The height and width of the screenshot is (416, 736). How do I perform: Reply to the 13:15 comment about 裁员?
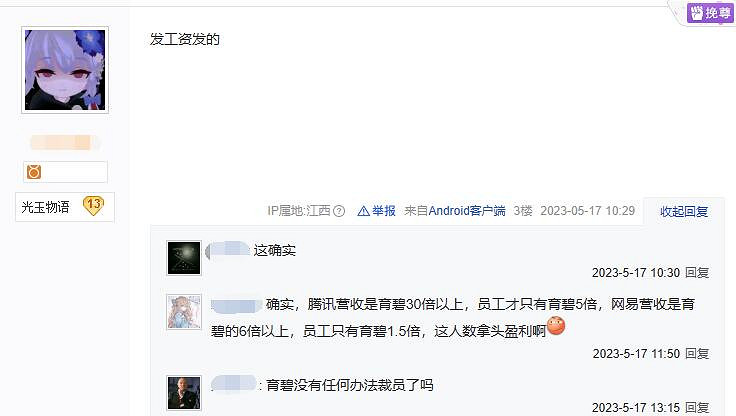pyautogui.click(x=697, y=408)
